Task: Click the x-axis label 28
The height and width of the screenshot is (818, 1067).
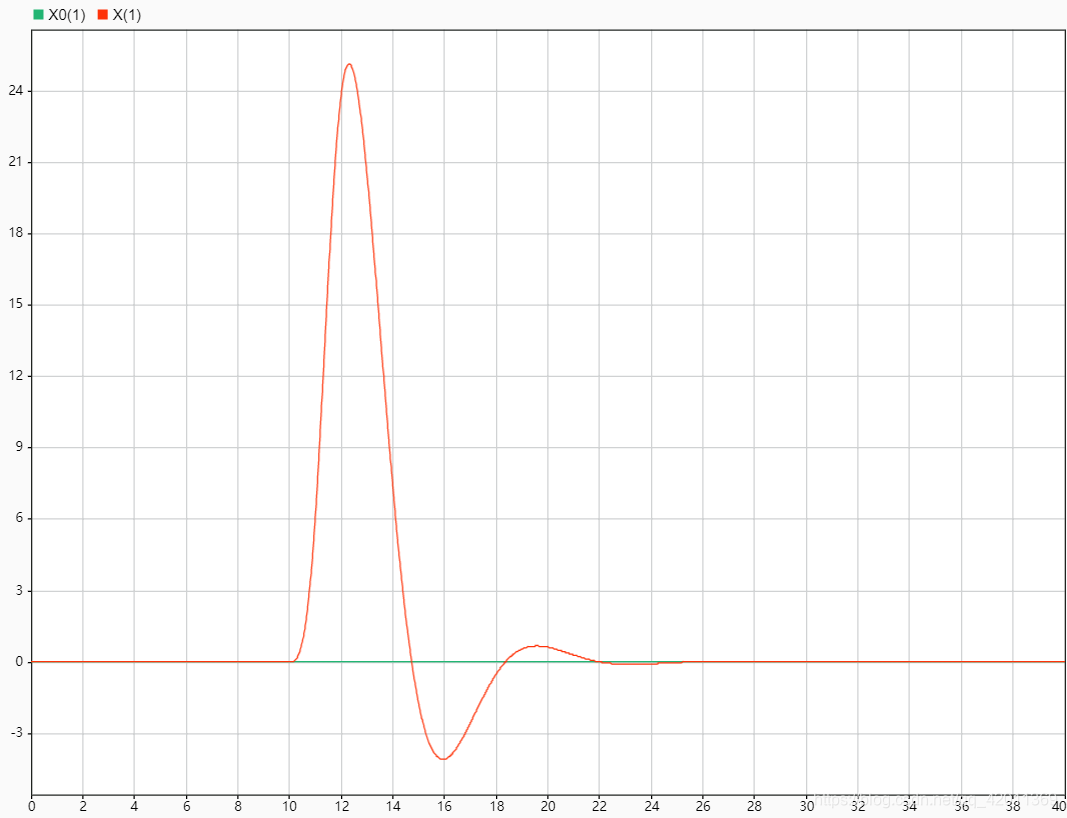Action: tap(755, 806)
